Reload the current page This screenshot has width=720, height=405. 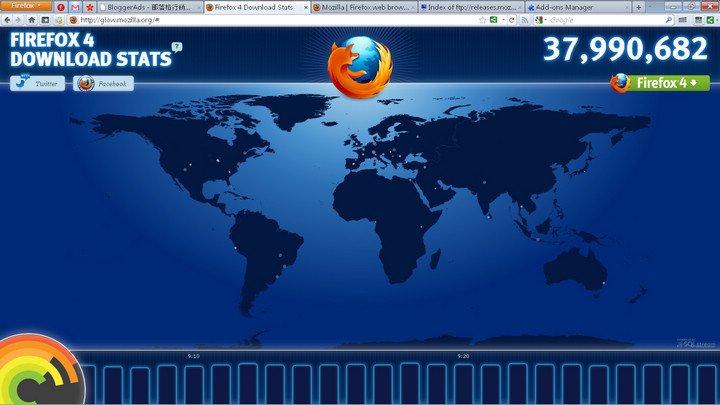pos(512,20)
